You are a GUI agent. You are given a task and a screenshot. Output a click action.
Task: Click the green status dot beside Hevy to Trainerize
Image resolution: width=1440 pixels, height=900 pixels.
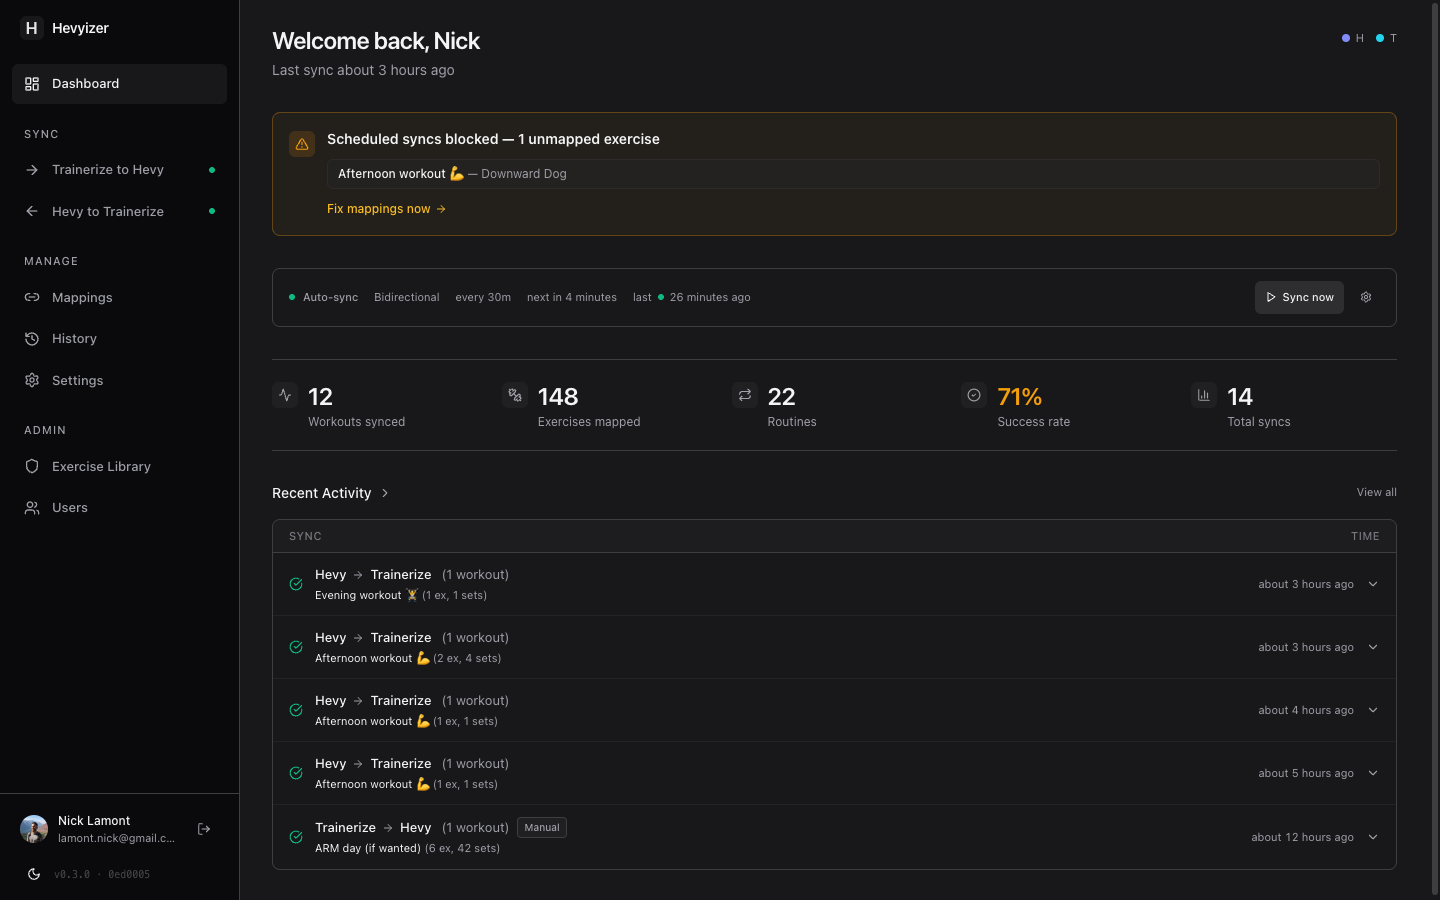point(212,211)
